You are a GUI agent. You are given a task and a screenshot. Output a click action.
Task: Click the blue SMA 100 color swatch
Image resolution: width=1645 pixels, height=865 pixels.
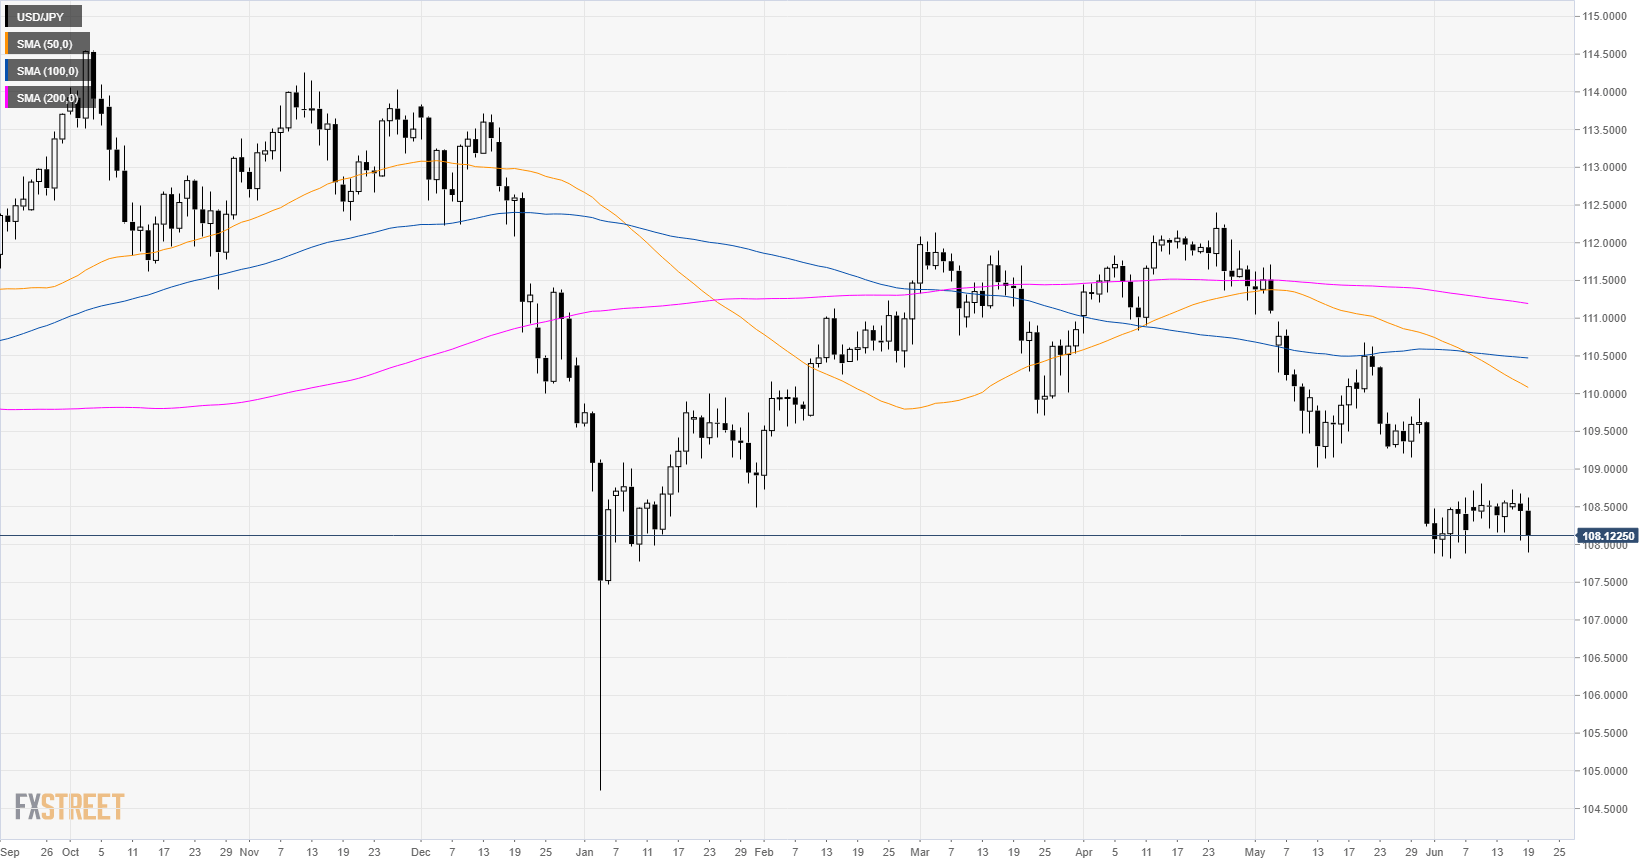7,71
